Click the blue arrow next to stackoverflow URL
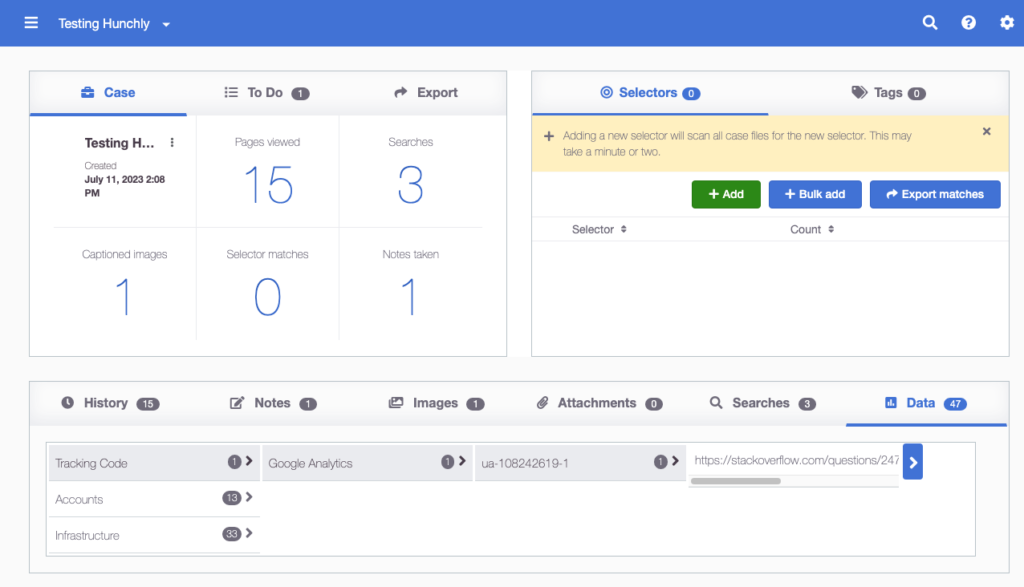 pos(912,462)
